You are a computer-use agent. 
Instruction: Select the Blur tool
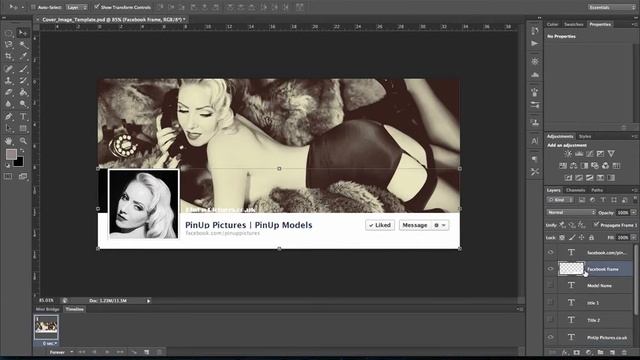[9, 104]
